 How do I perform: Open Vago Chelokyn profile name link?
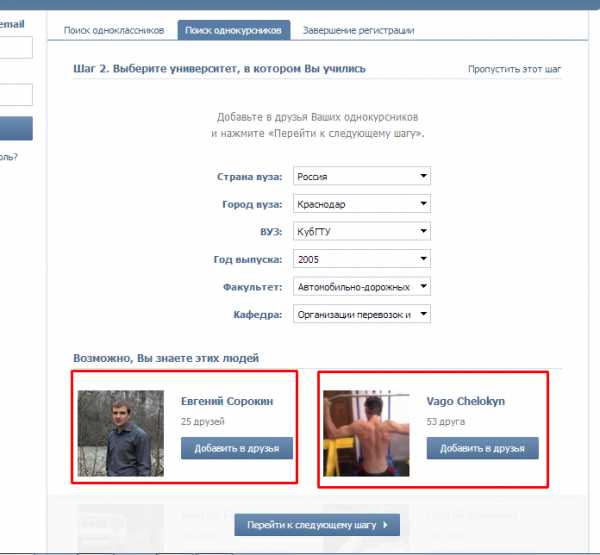pyautogui.click(x=466, y=401)
